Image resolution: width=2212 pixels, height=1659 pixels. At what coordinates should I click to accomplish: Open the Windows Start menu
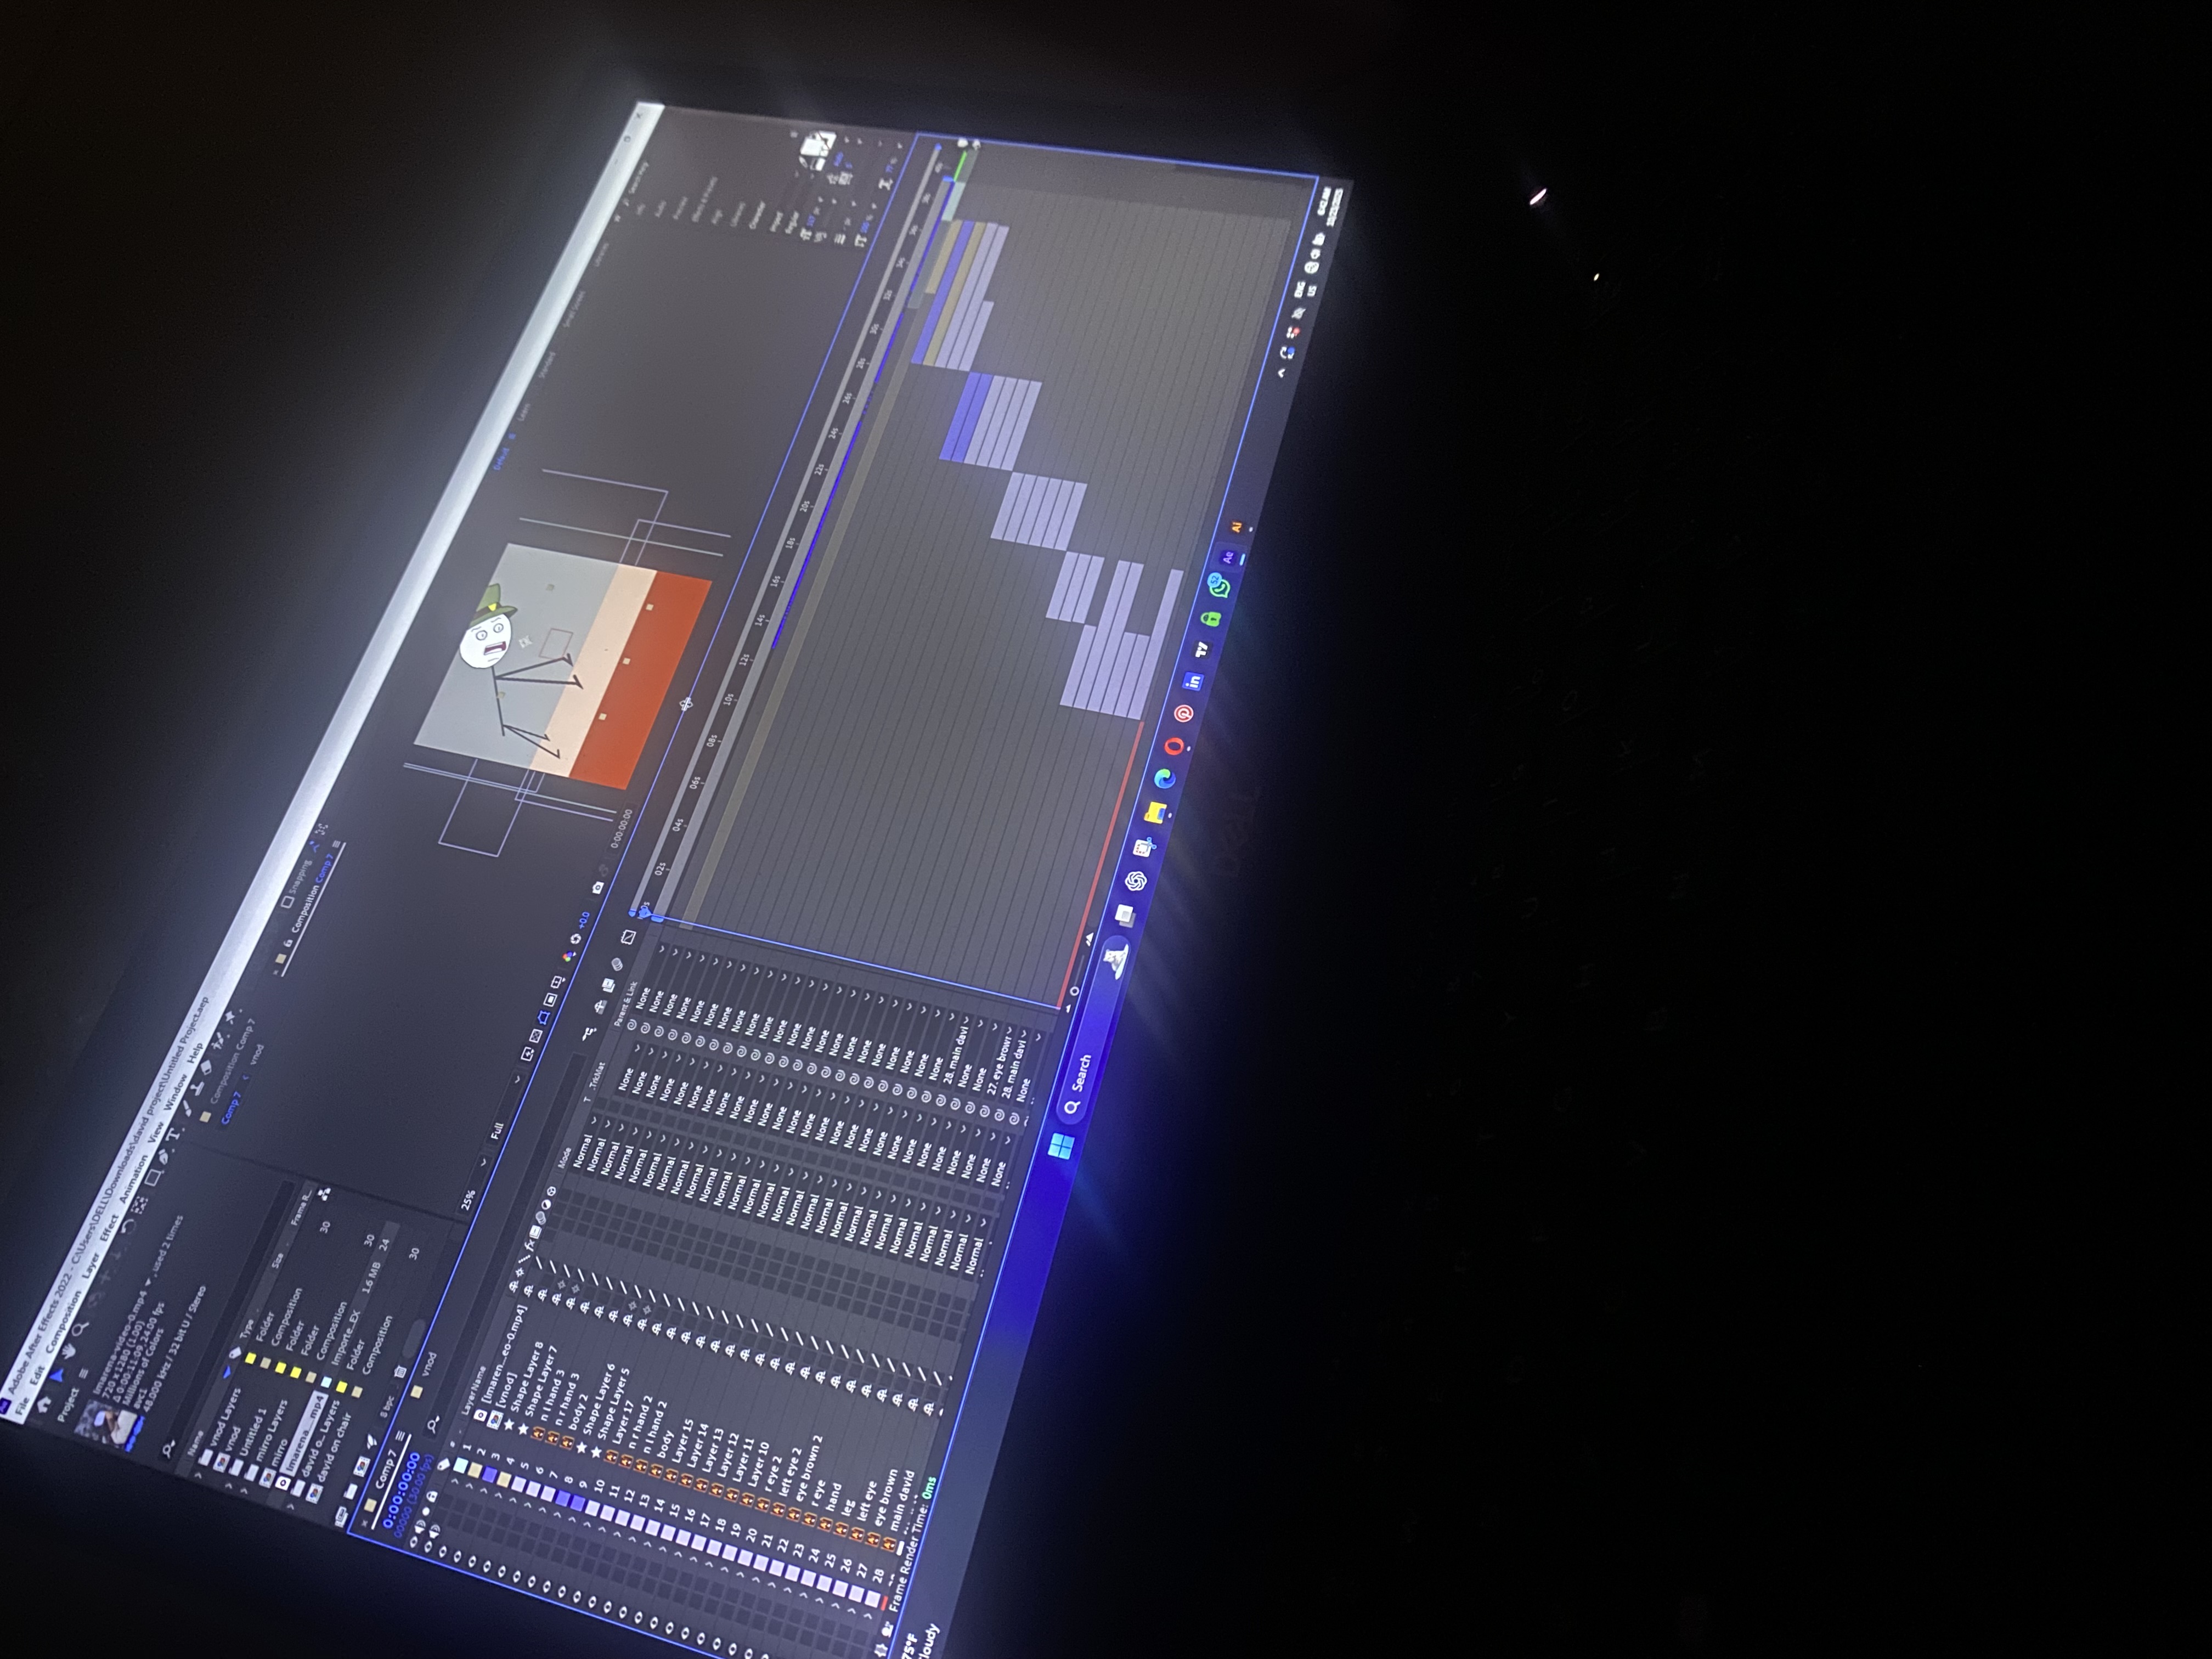pyautogui.click(x=1061, y=1147)
